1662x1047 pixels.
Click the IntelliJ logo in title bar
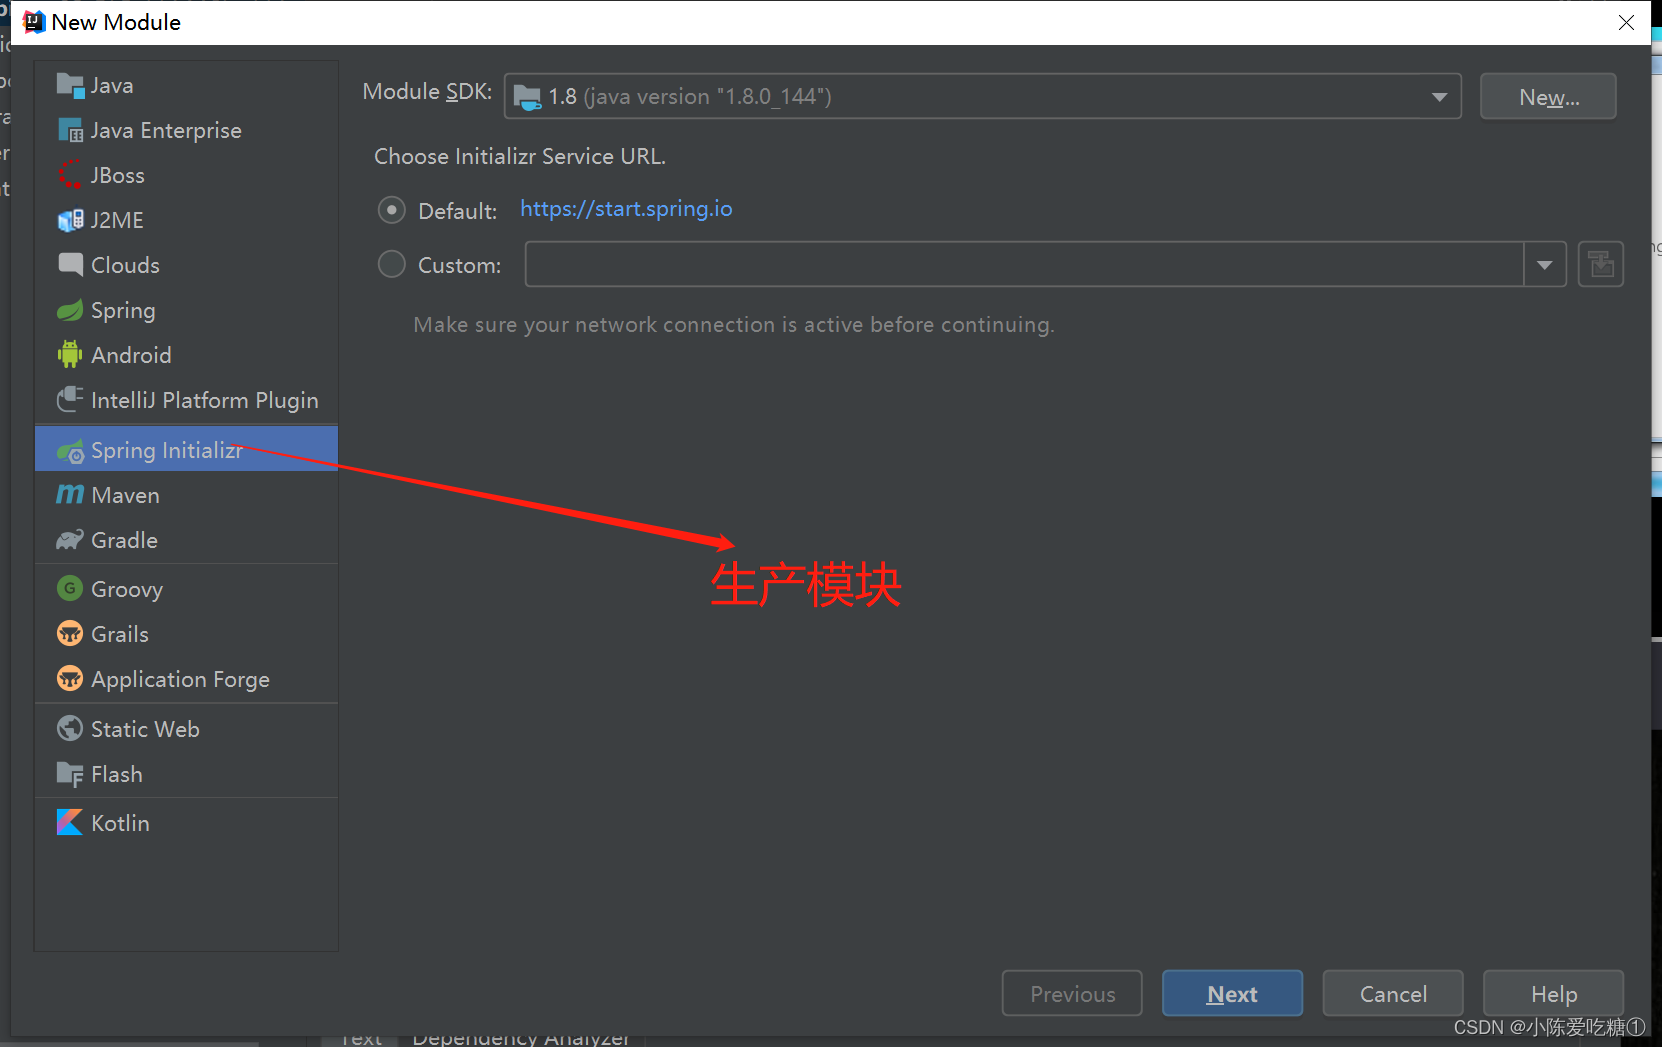(34, 22)
